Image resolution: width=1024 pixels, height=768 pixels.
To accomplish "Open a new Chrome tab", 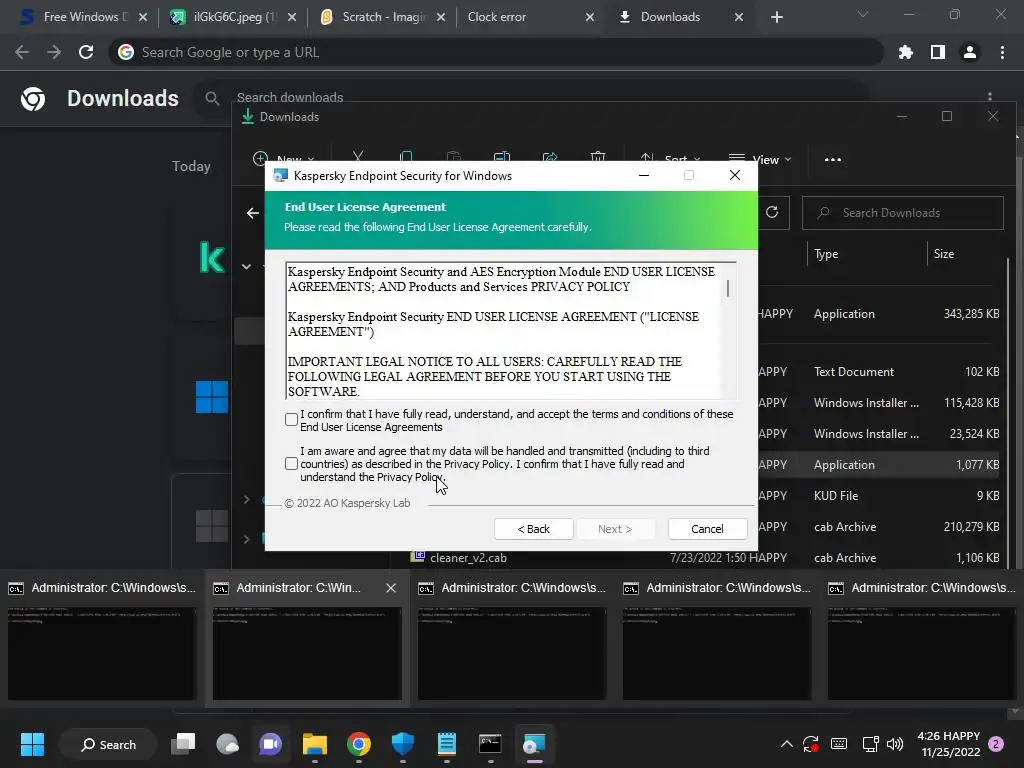I will click(x=776, y=17).
